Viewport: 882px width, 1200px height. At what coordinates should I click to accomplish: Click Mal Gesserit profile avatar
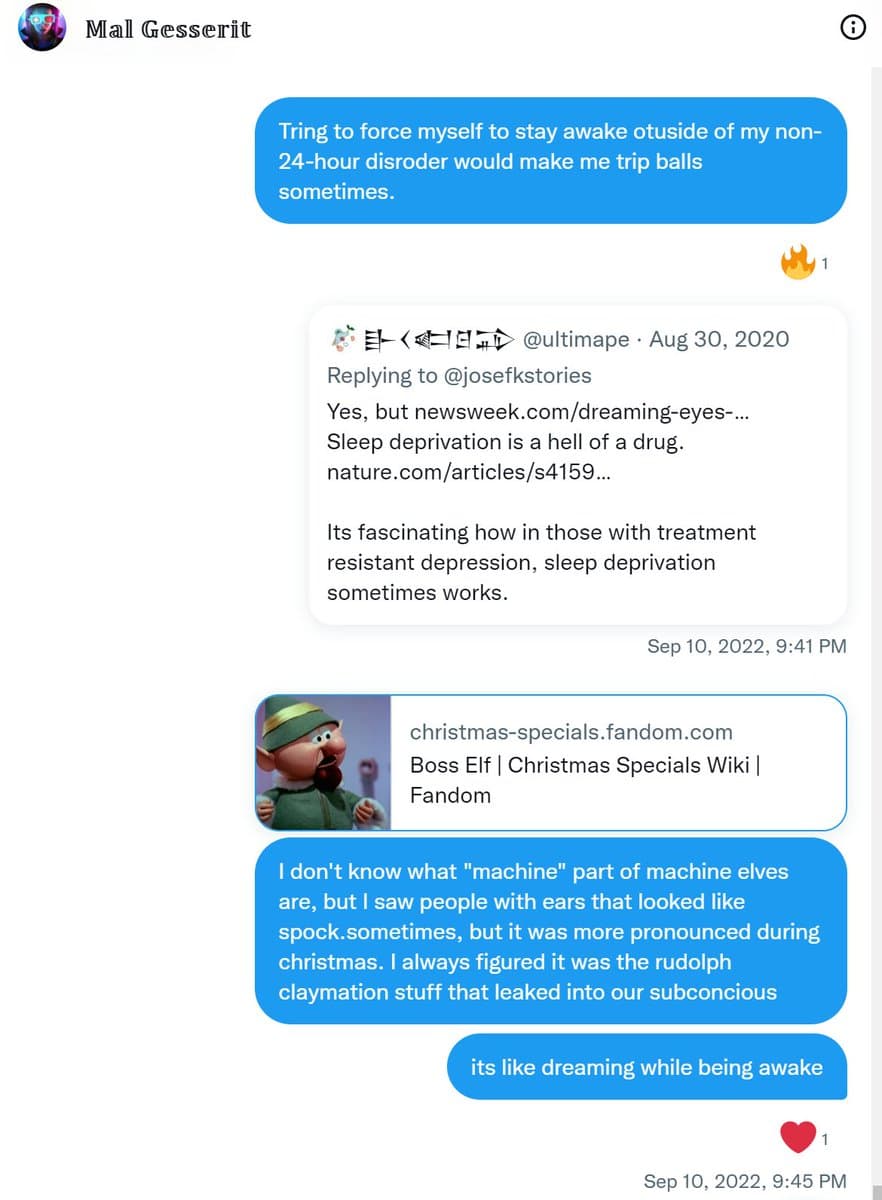(42, 27)
